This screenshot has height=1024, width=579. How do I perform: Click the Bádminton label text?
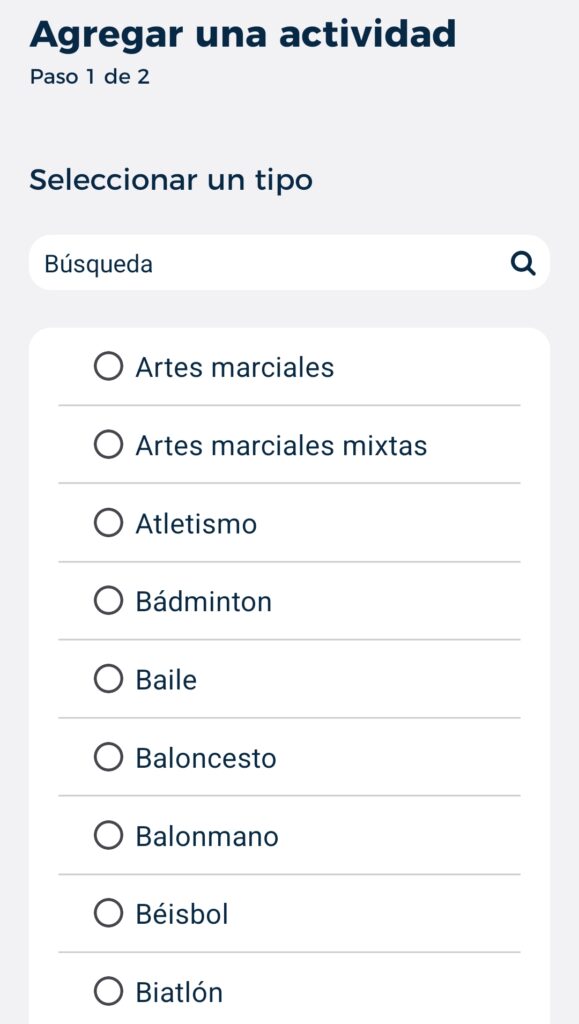click(204, 601)
